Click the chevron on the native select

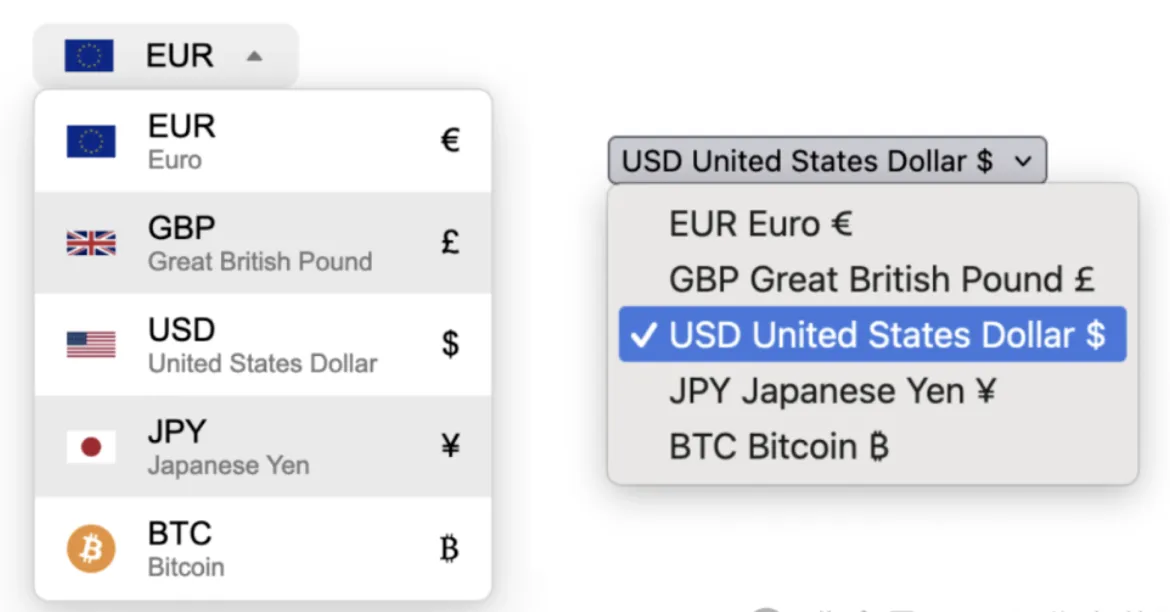[1021, 161]
